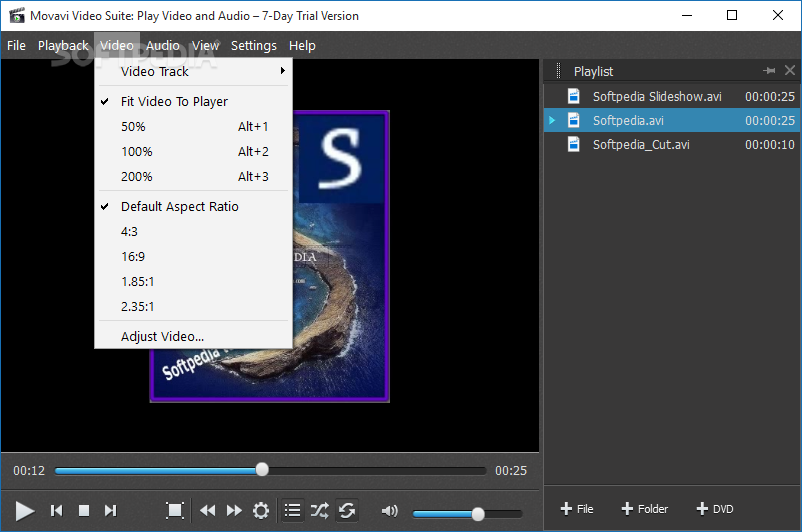Pin the Playlist panel

(x=769, y=71)
